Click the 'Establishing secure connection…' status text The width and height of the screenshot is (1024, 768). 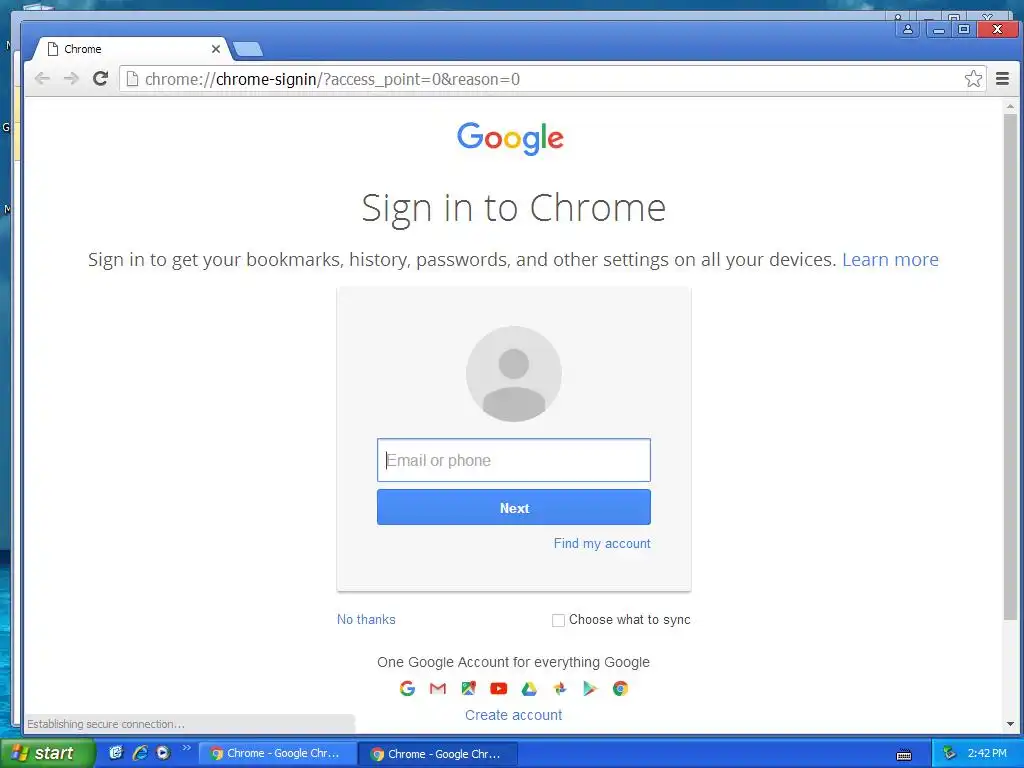coord(106,724)
